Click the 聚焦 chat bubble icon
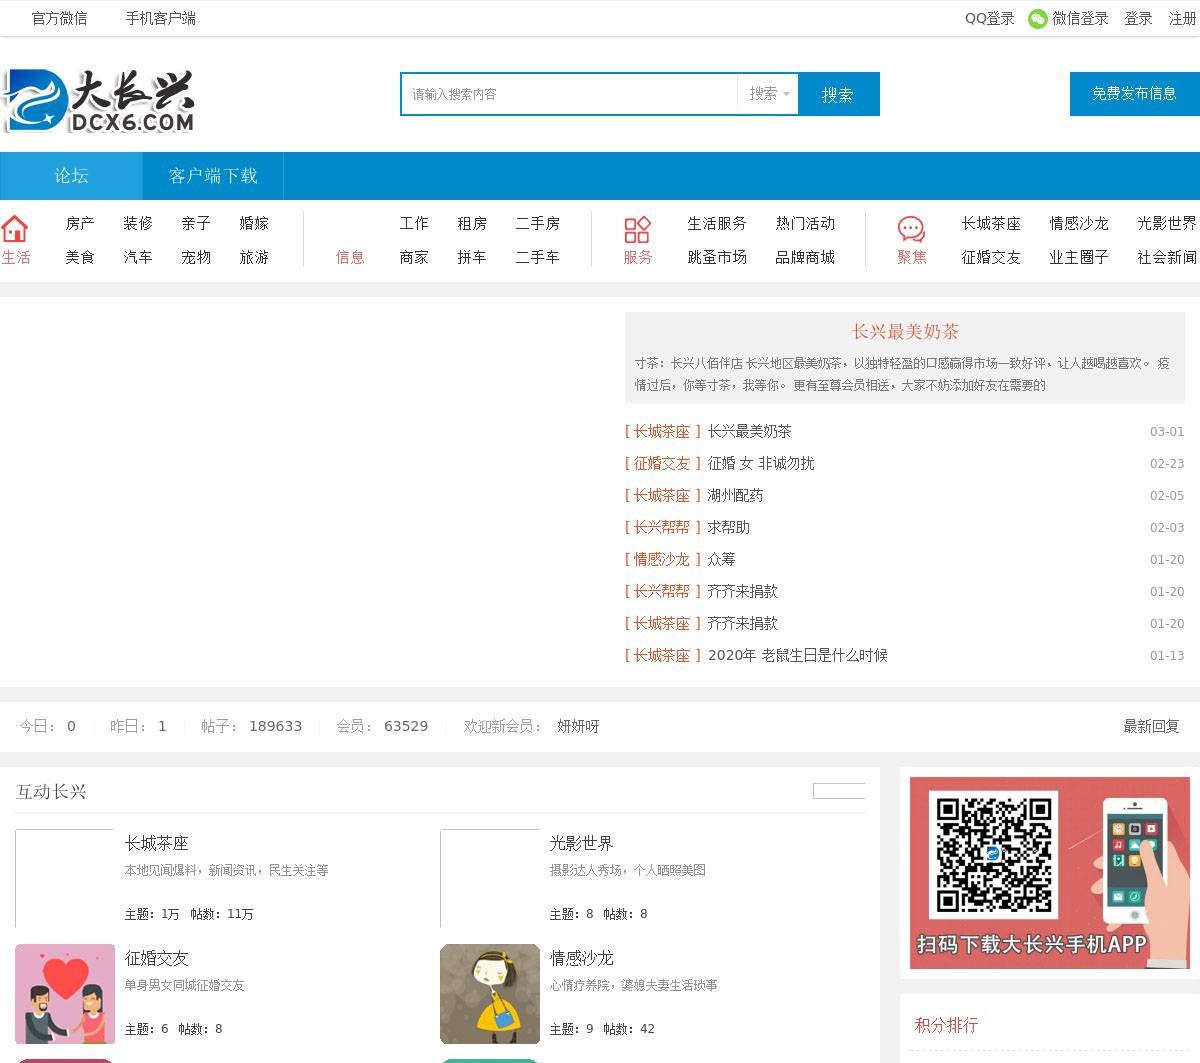This screenshot has width=1200, height=1063. tap(911, 230)
